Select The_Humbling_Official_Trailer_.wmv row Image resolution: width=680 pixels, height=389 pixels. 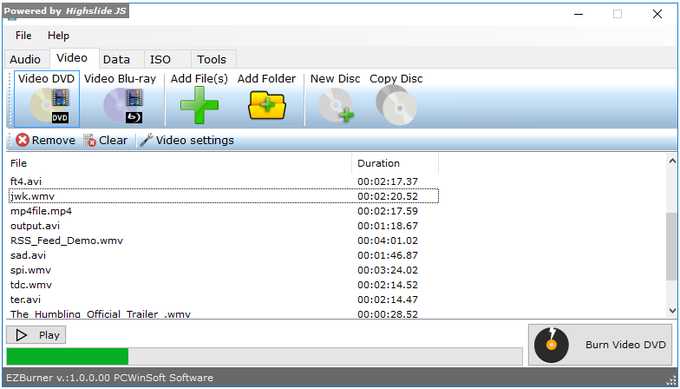[x=223, y=314]
